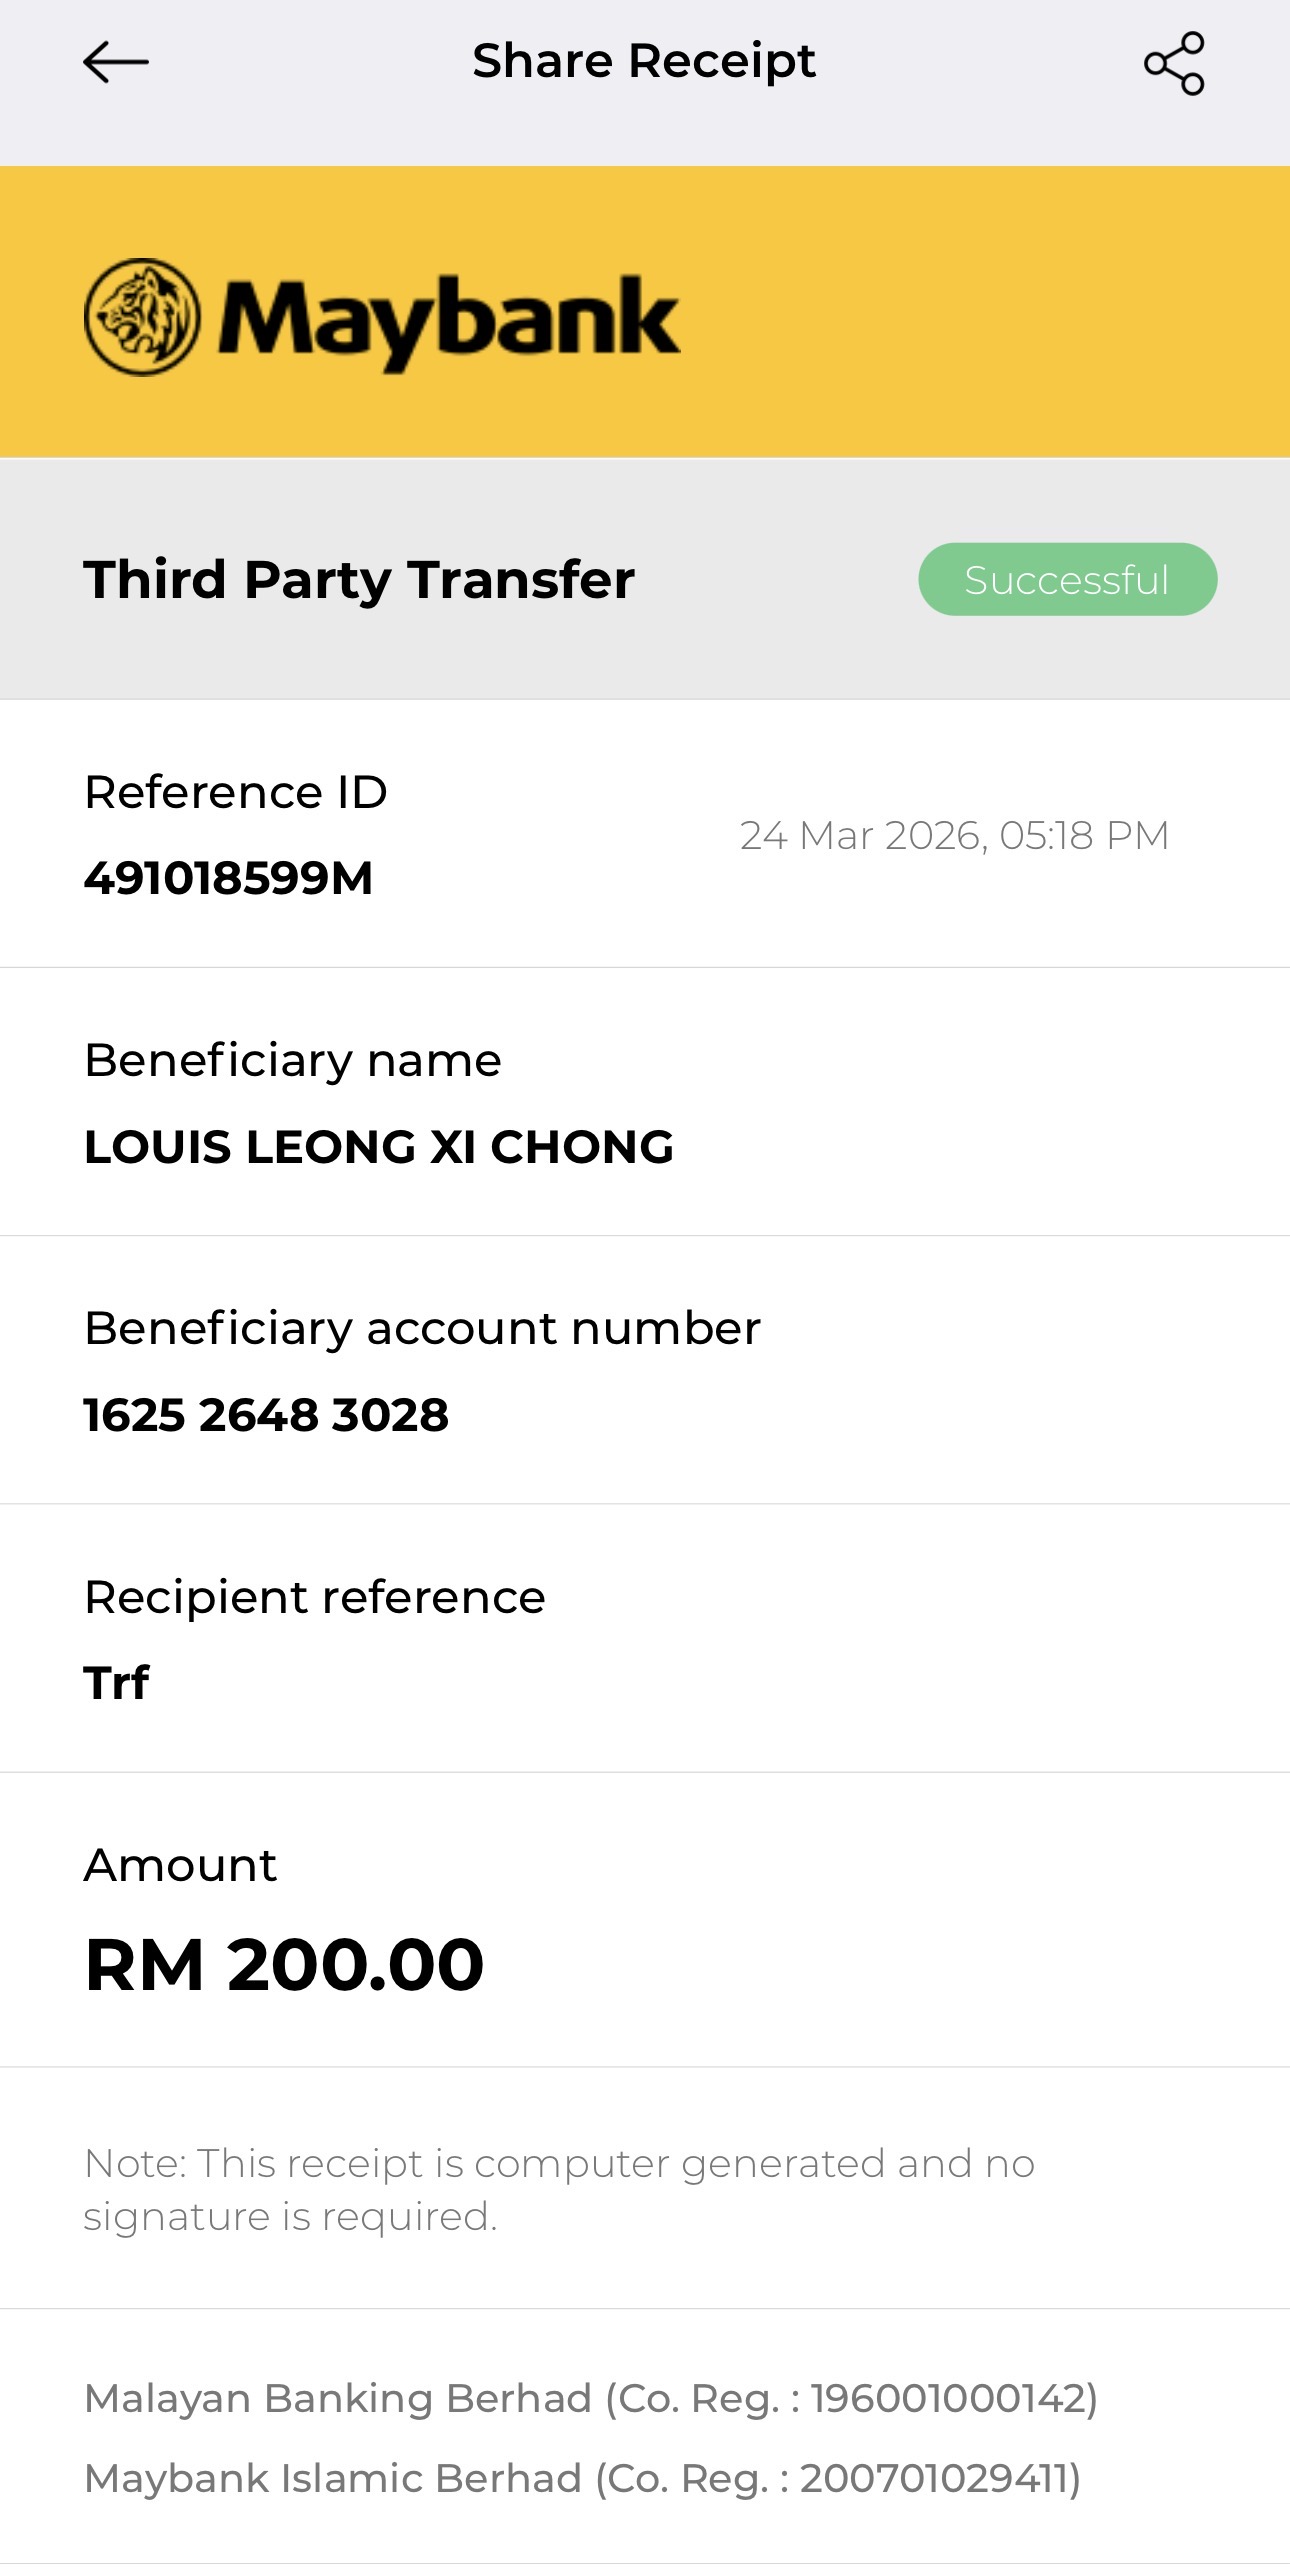Tap the name LOUIS LEONG XI CHONG
Image resolution: width=1290 pixels, height=2575 pixels.
(x=379, y=1147)
